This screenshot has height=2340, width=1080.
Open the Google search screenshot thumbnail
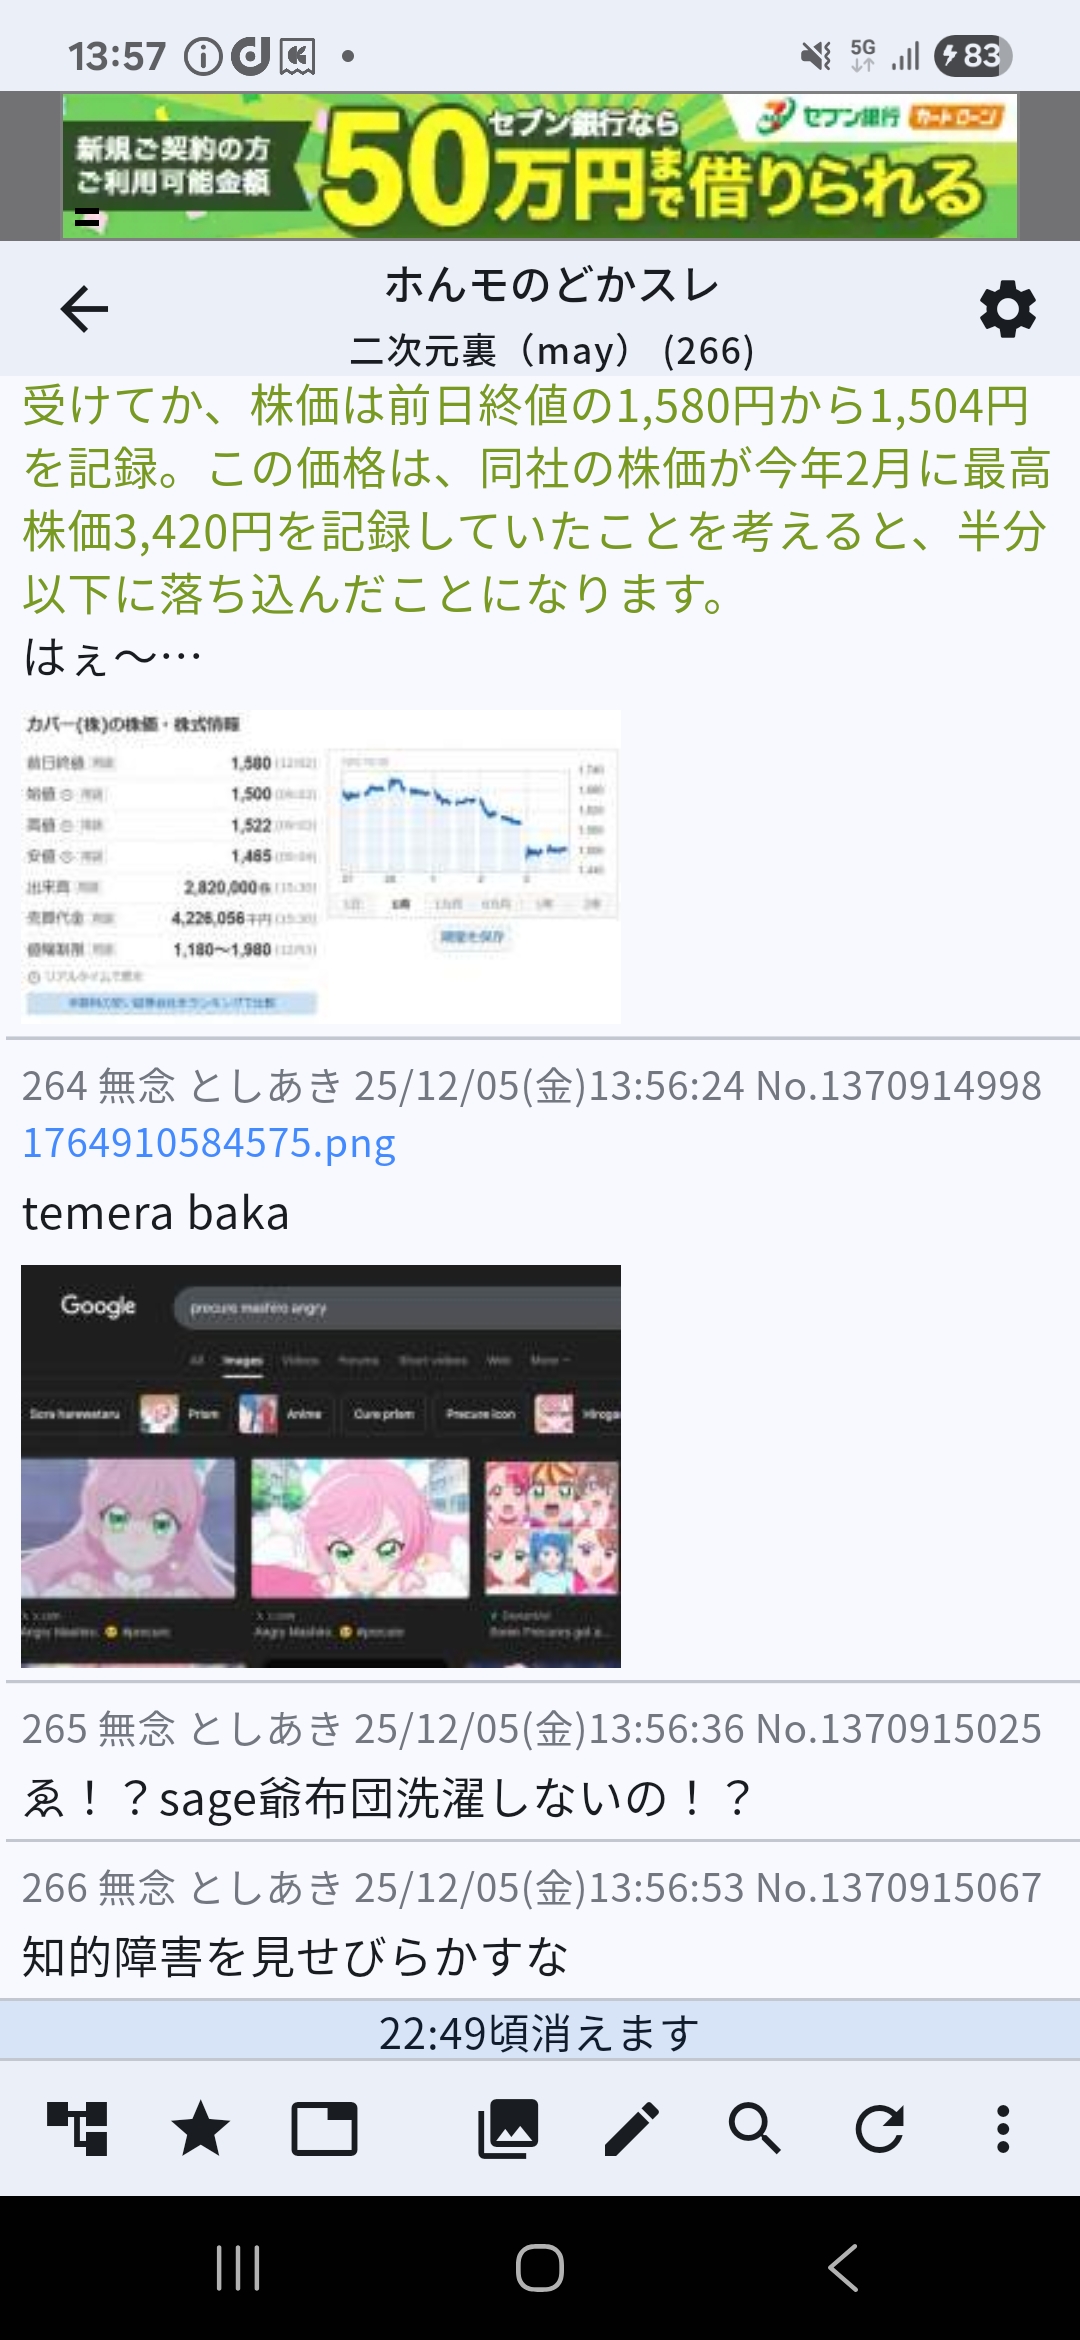(x=321, y=1466)
